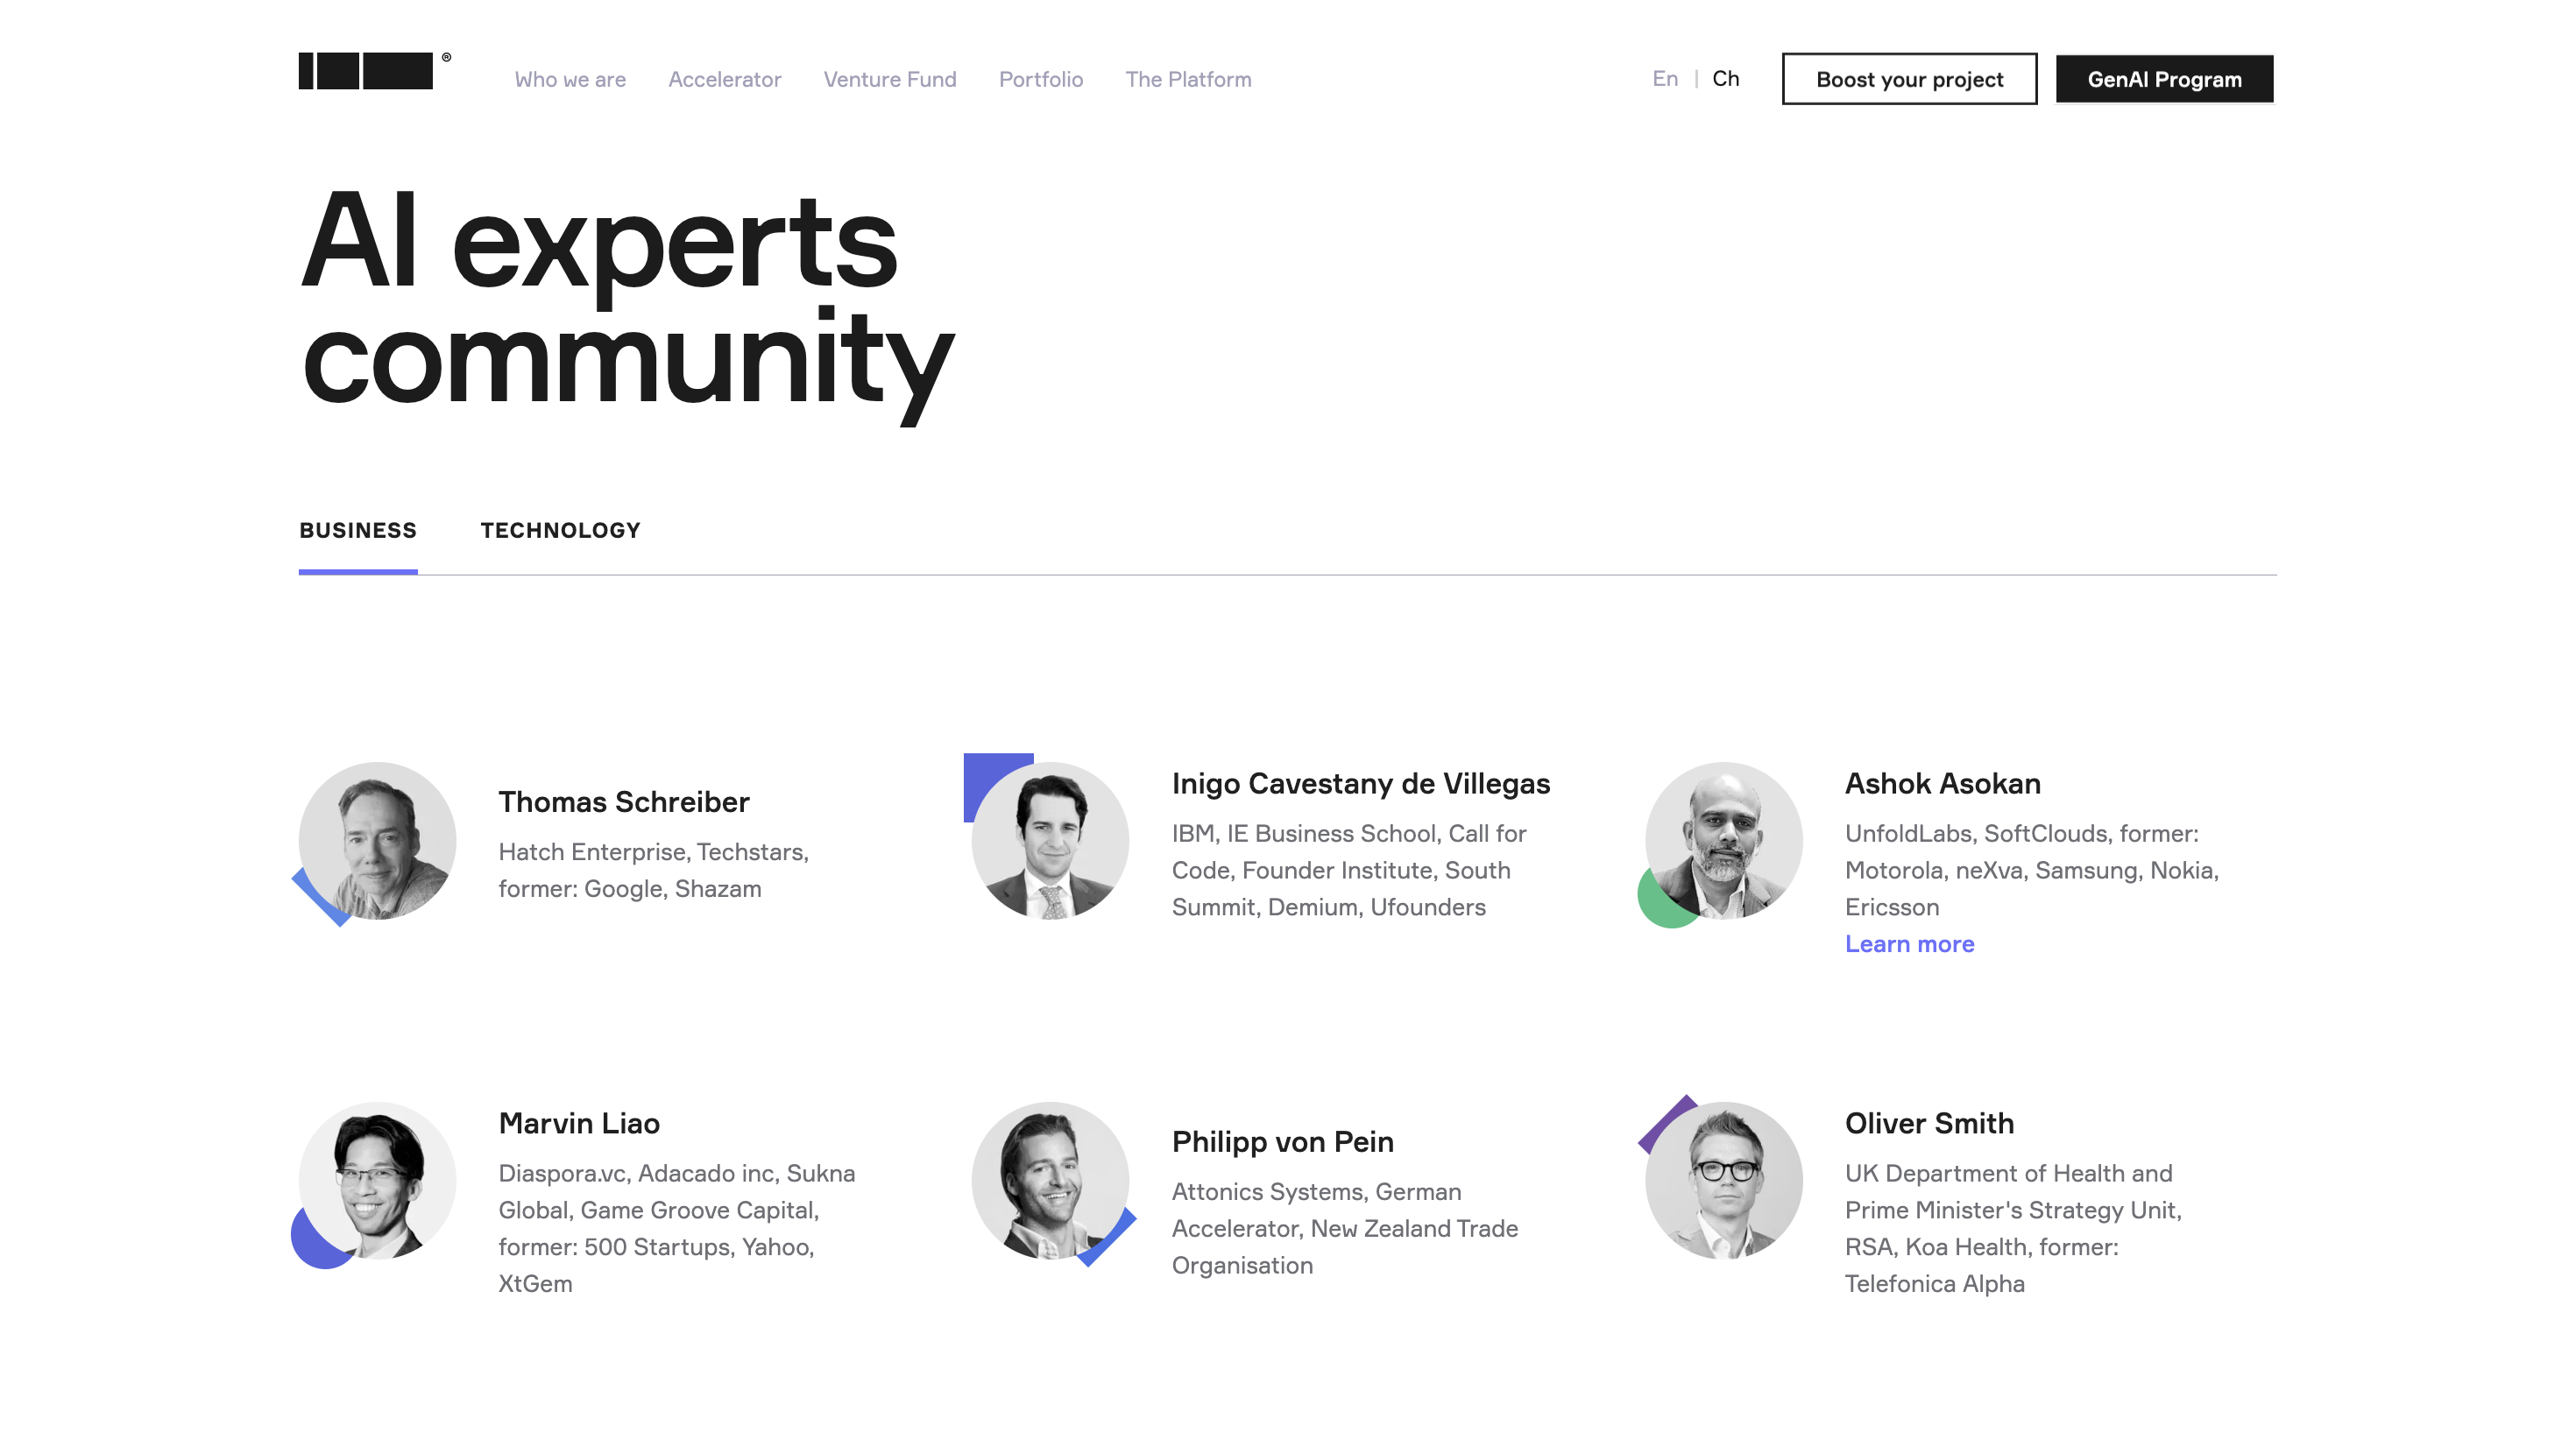Click the black site logo
Viewport: 2576px width, 1454px height.
click(x=375, y=71)
